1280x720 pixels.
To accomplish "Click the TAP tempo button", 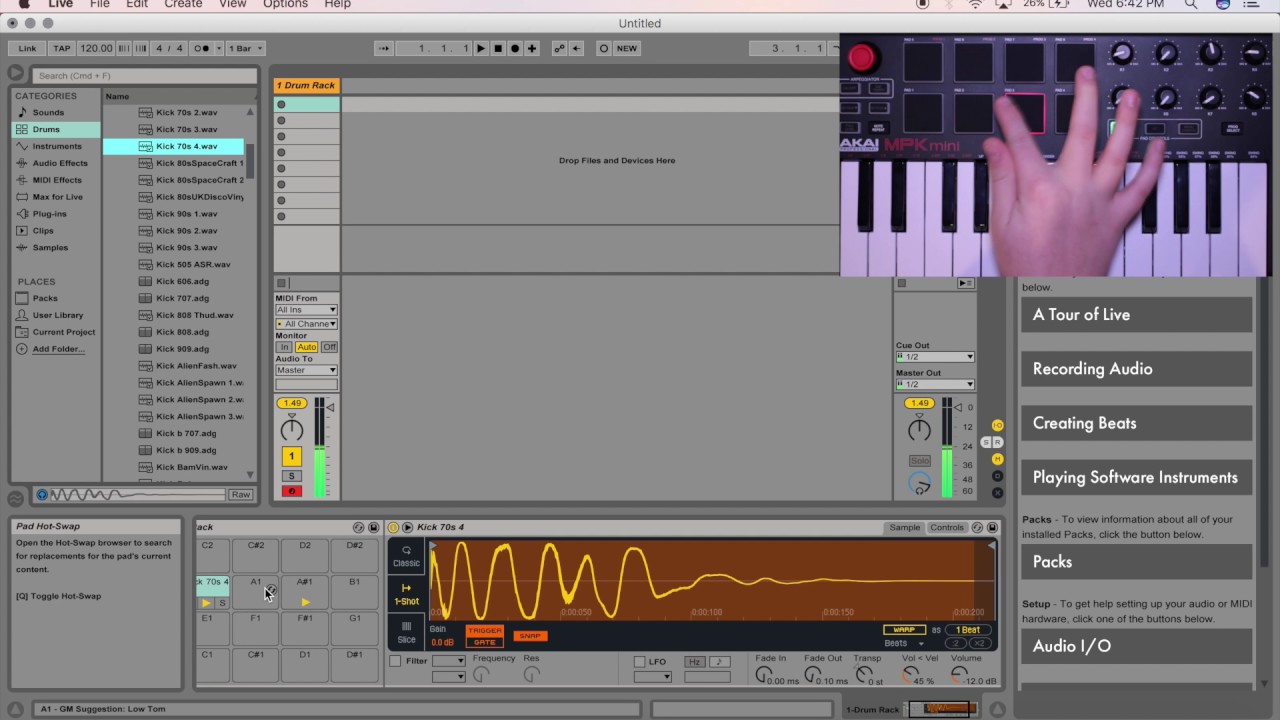I will [x=62, y=48].
